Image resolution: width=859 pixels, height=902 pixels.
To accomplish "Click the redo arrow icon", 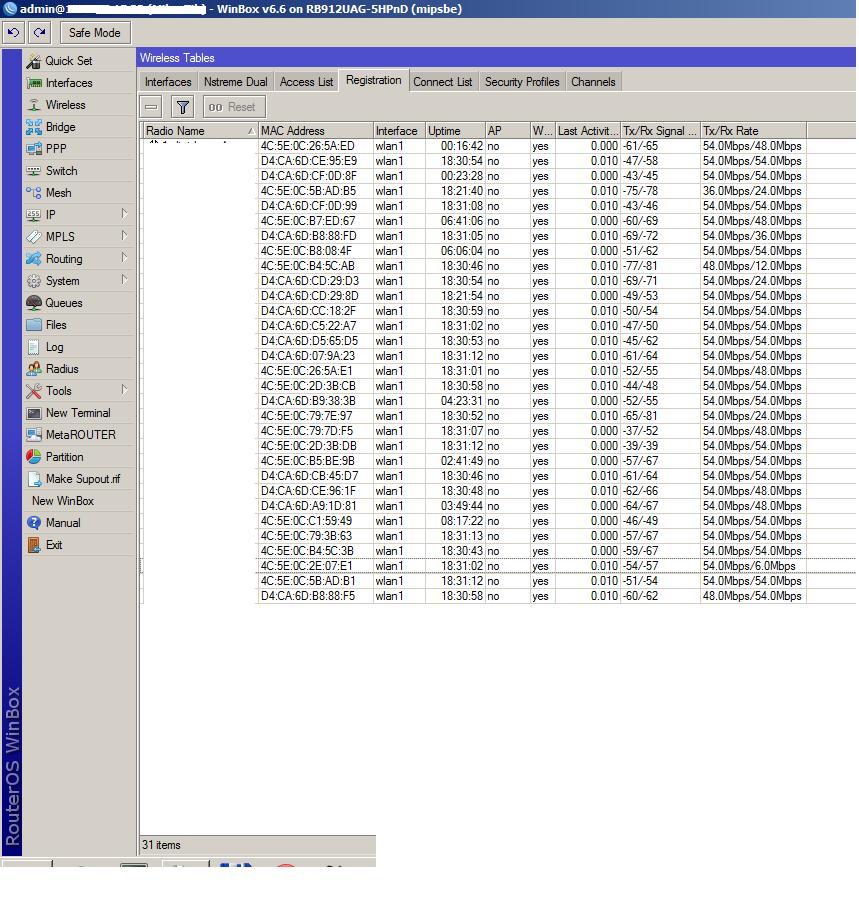I will pyautogui.click(x=39, y=33).
